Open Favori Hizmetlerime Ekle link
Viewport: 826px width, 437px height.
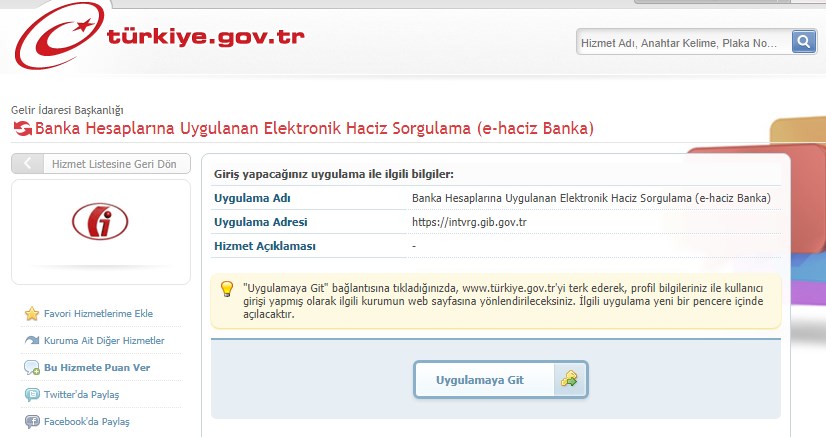99,314
